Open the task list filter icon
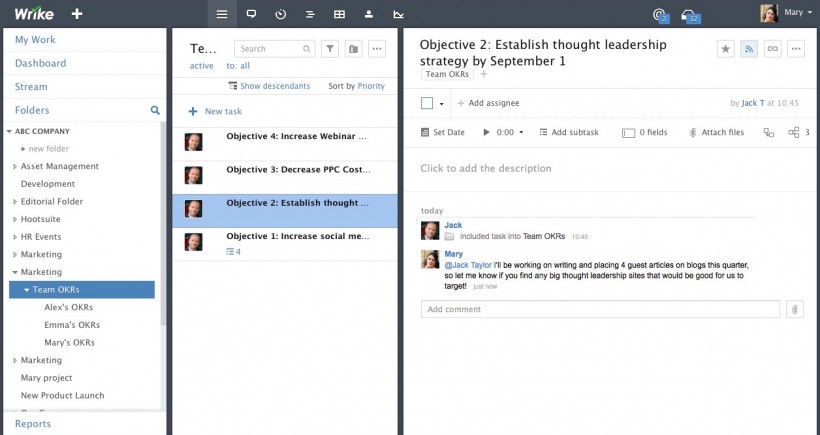The image size is (820, 435). [x=330, y=49]
